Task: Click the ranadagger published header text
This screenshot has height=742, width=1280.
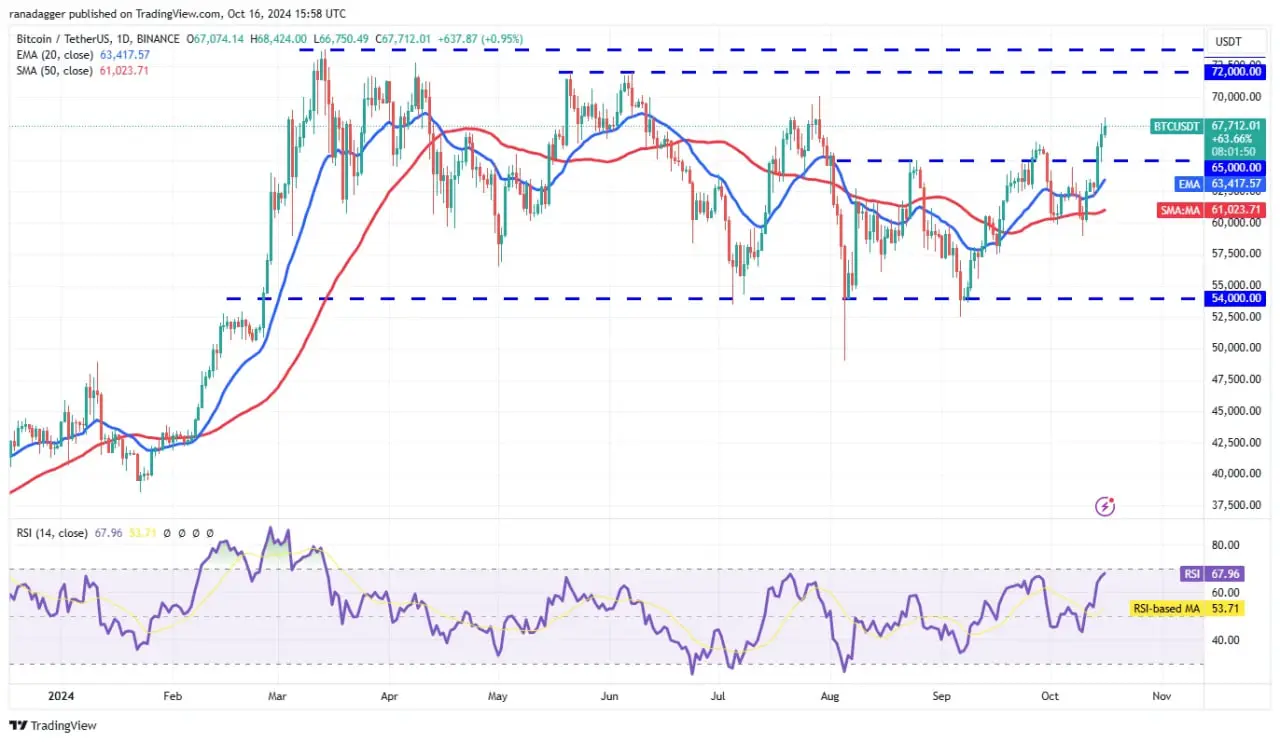Action: (178, 13)
